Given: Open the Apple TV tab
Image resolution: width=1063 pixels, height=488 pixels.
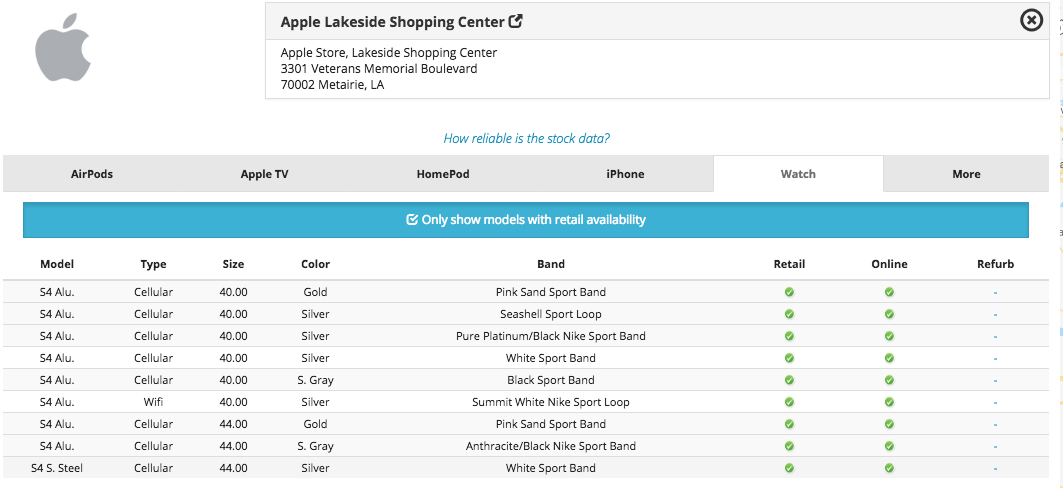Looking at the screenshot, I should click(264, 174).
